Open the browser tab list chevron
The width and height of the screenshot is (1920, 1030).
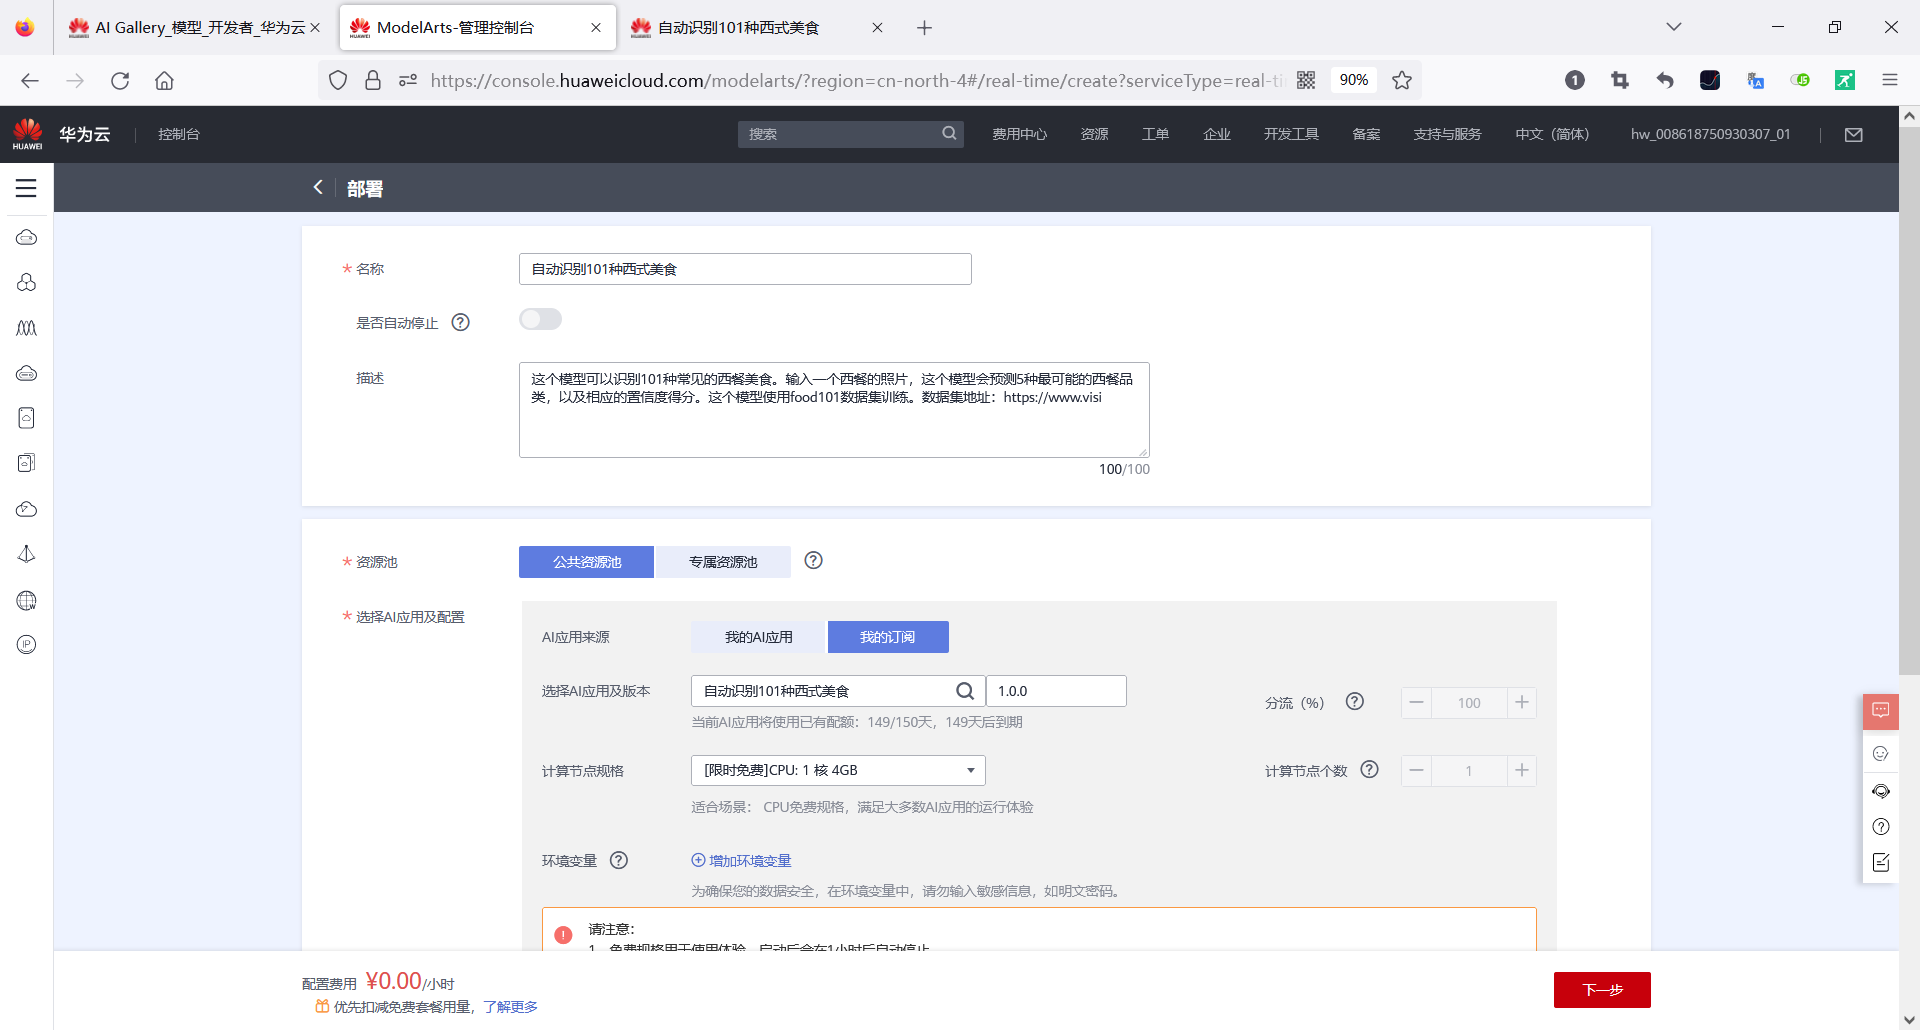coord(1673,27)
